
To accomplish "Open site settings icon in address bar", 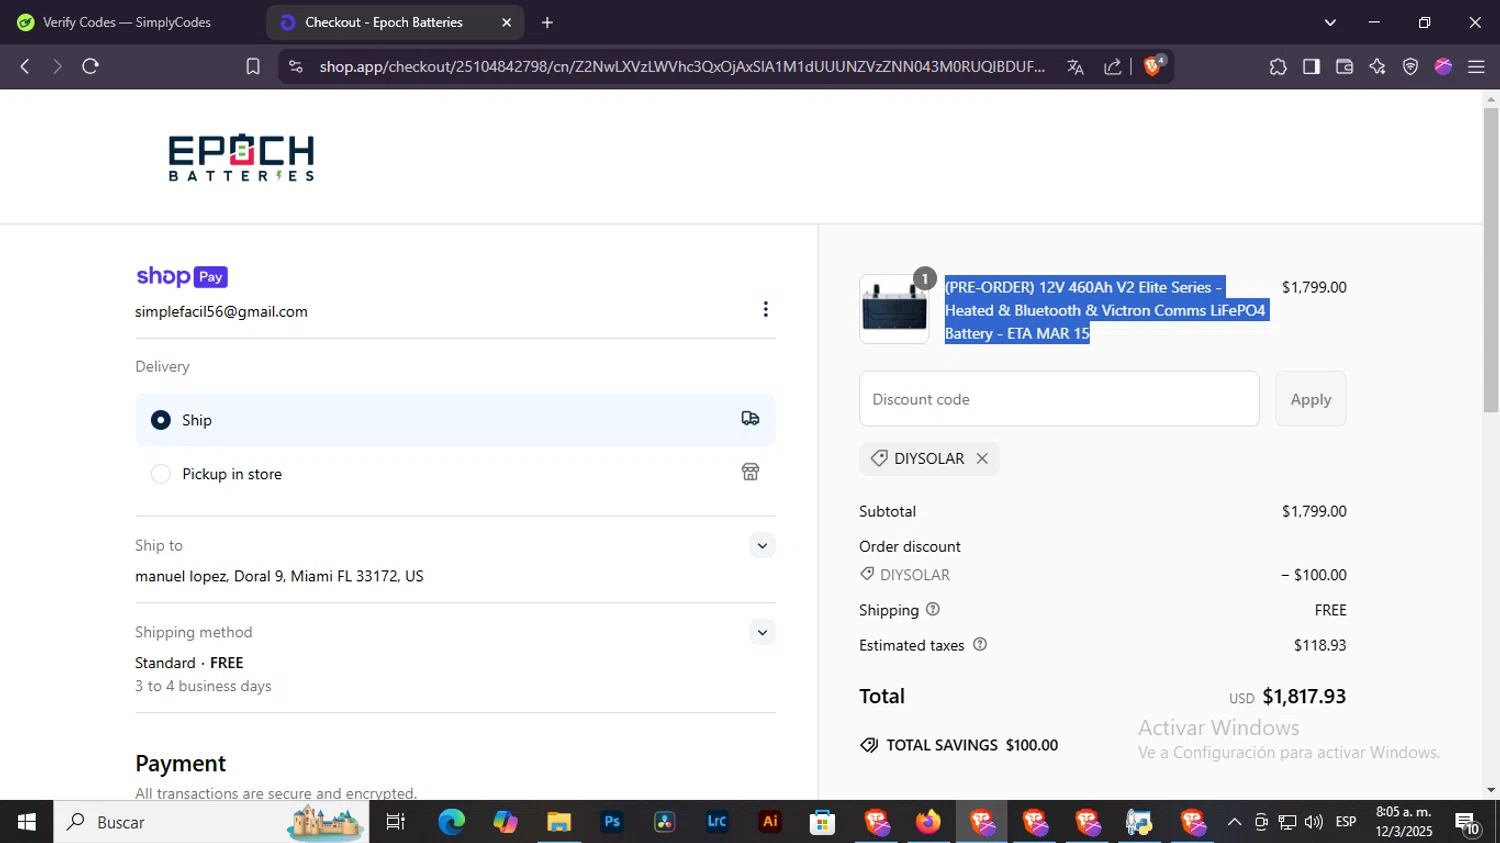I will (x=295, y=66).
